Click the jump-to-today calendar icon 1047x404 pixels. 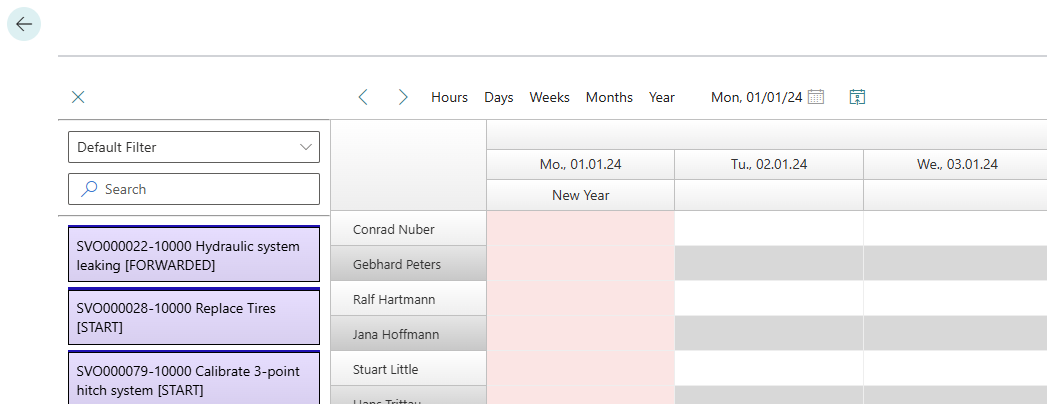pos(857,97)
